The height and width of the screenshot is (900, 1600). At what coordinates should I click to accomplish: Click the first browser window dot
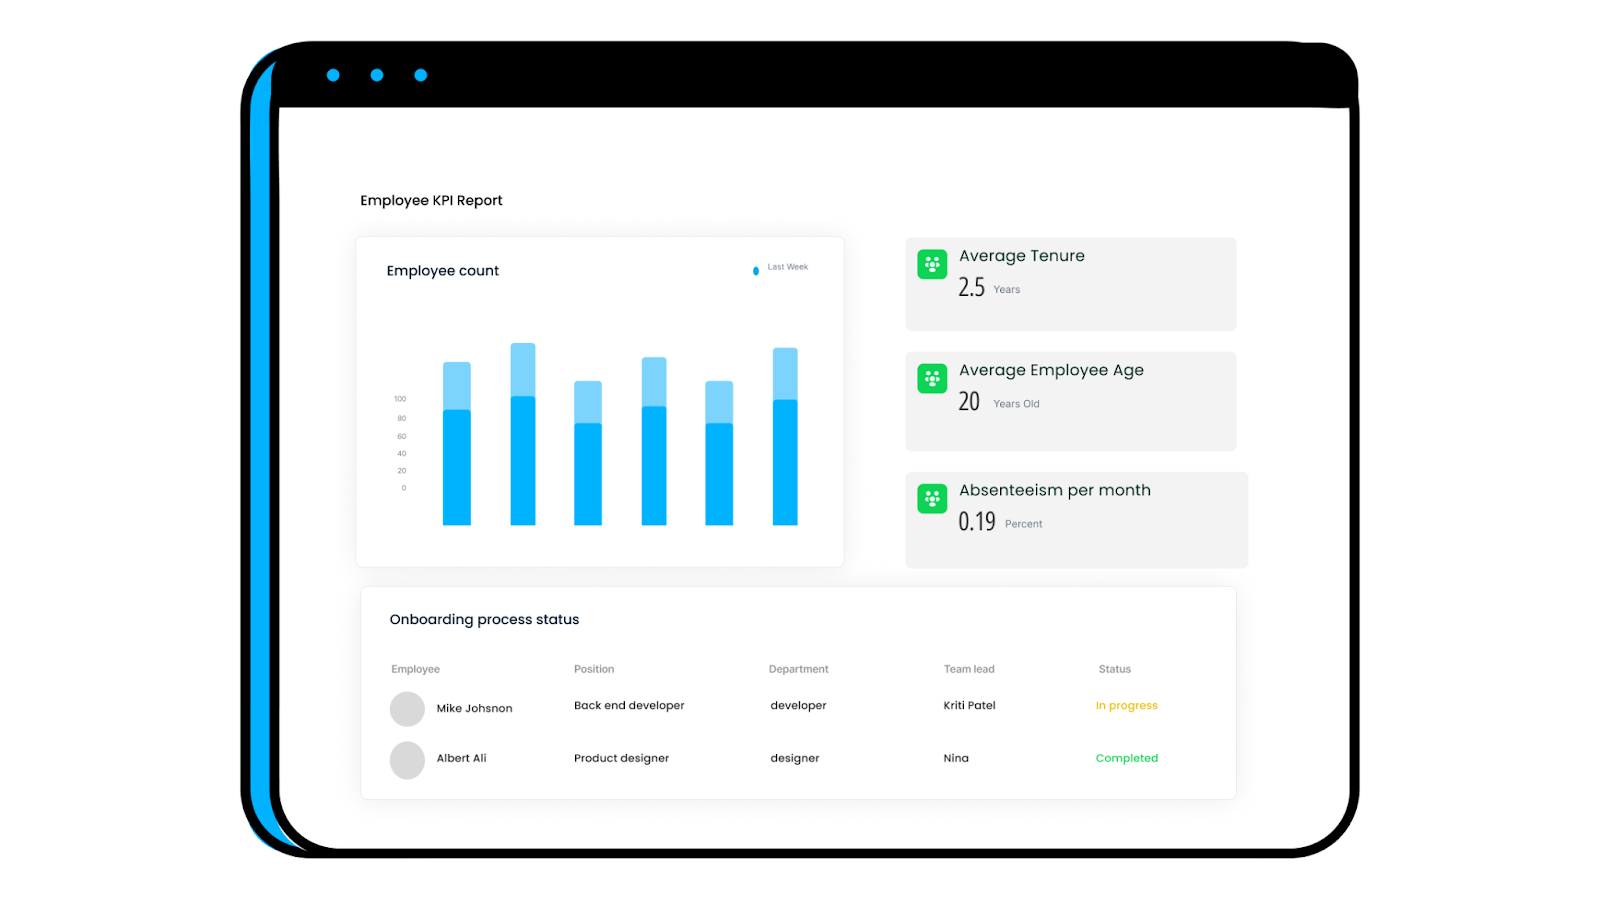(x=333, y=74)
